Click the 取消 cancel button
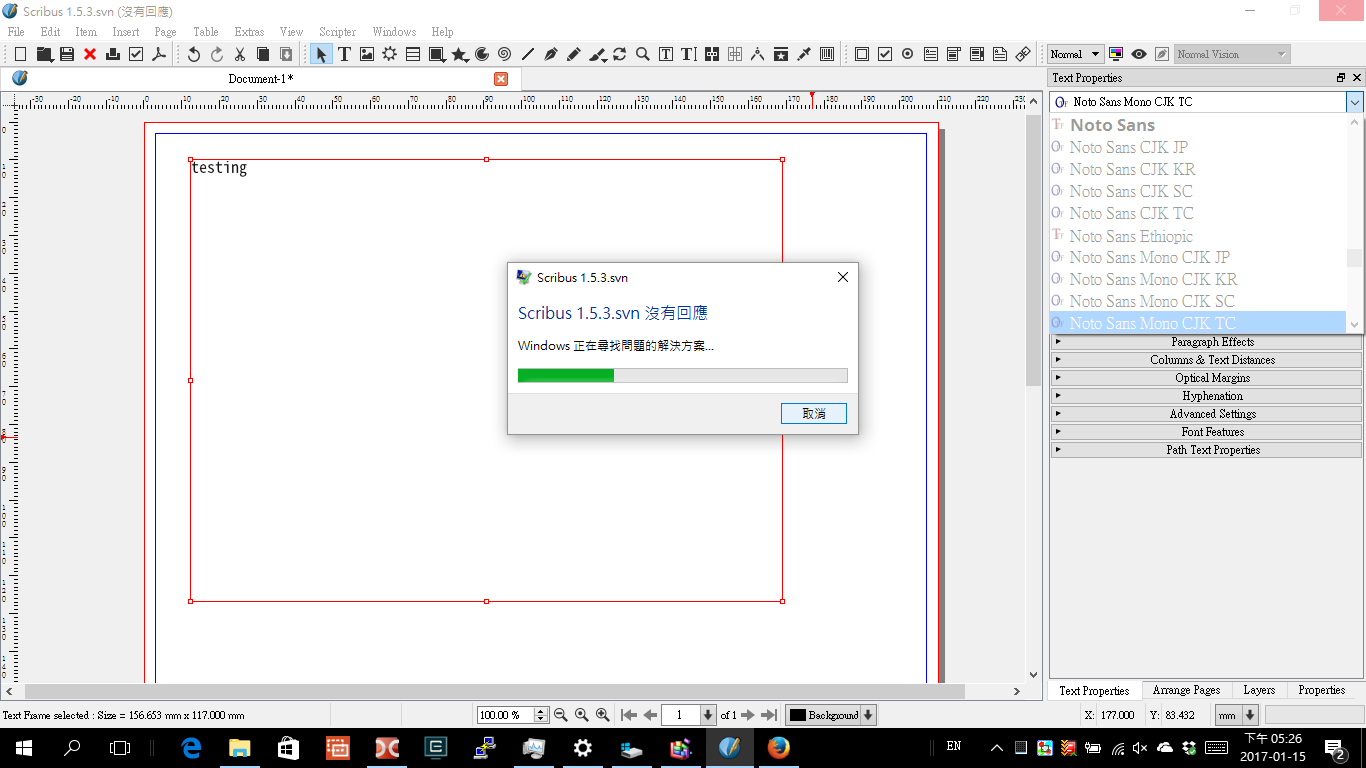Screen dimensions: 1366x768 pos(813,413)
